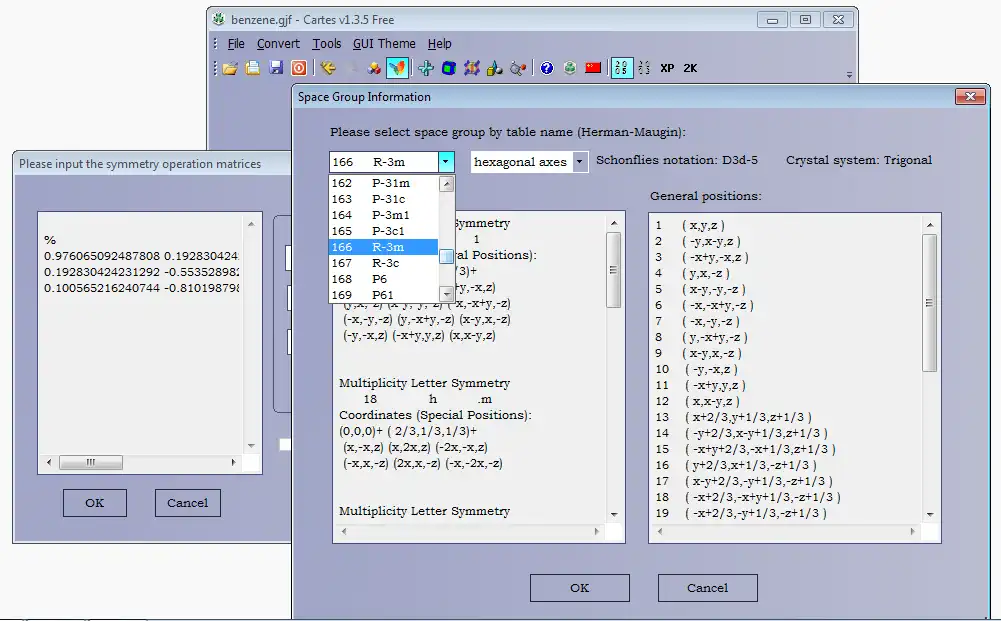Click the red power exit icon
This screenshot has width=1001, height=621.
coord(299,68)
